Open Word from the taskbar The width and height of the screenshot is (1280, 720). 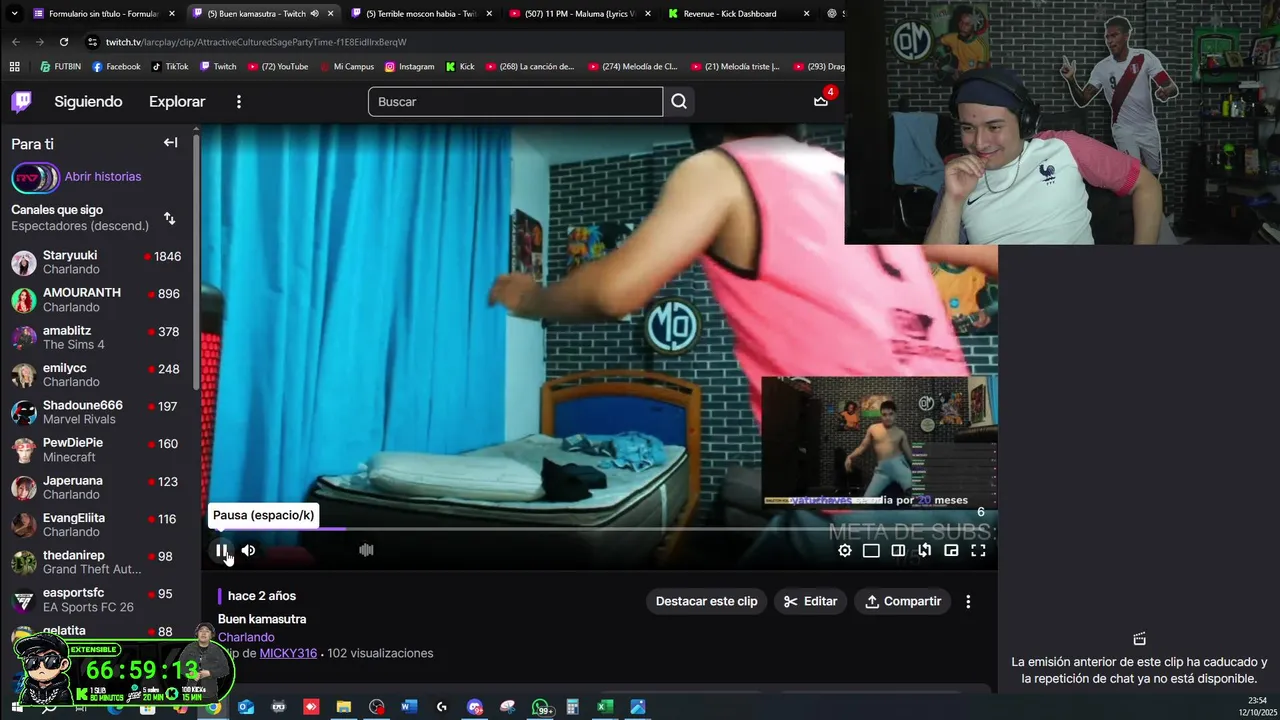click(409, 707)
